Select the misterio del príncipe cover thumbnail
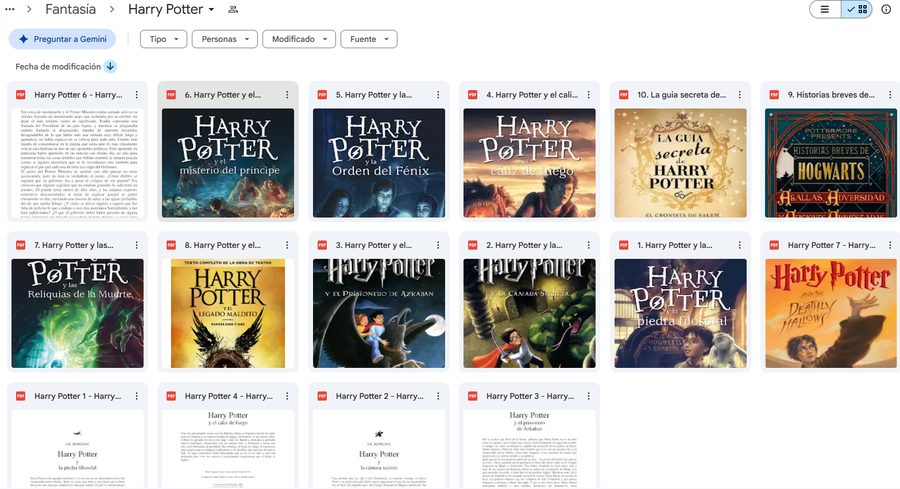Viewport: 900px width, 489px height. [228, 163]
